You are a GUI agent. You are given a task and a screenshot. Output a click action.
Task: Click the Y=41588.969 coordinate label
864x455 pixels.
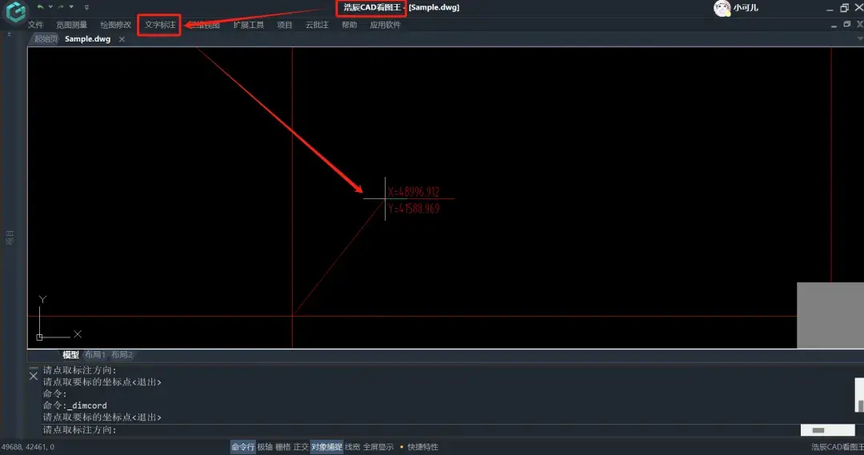coord(414,209)
